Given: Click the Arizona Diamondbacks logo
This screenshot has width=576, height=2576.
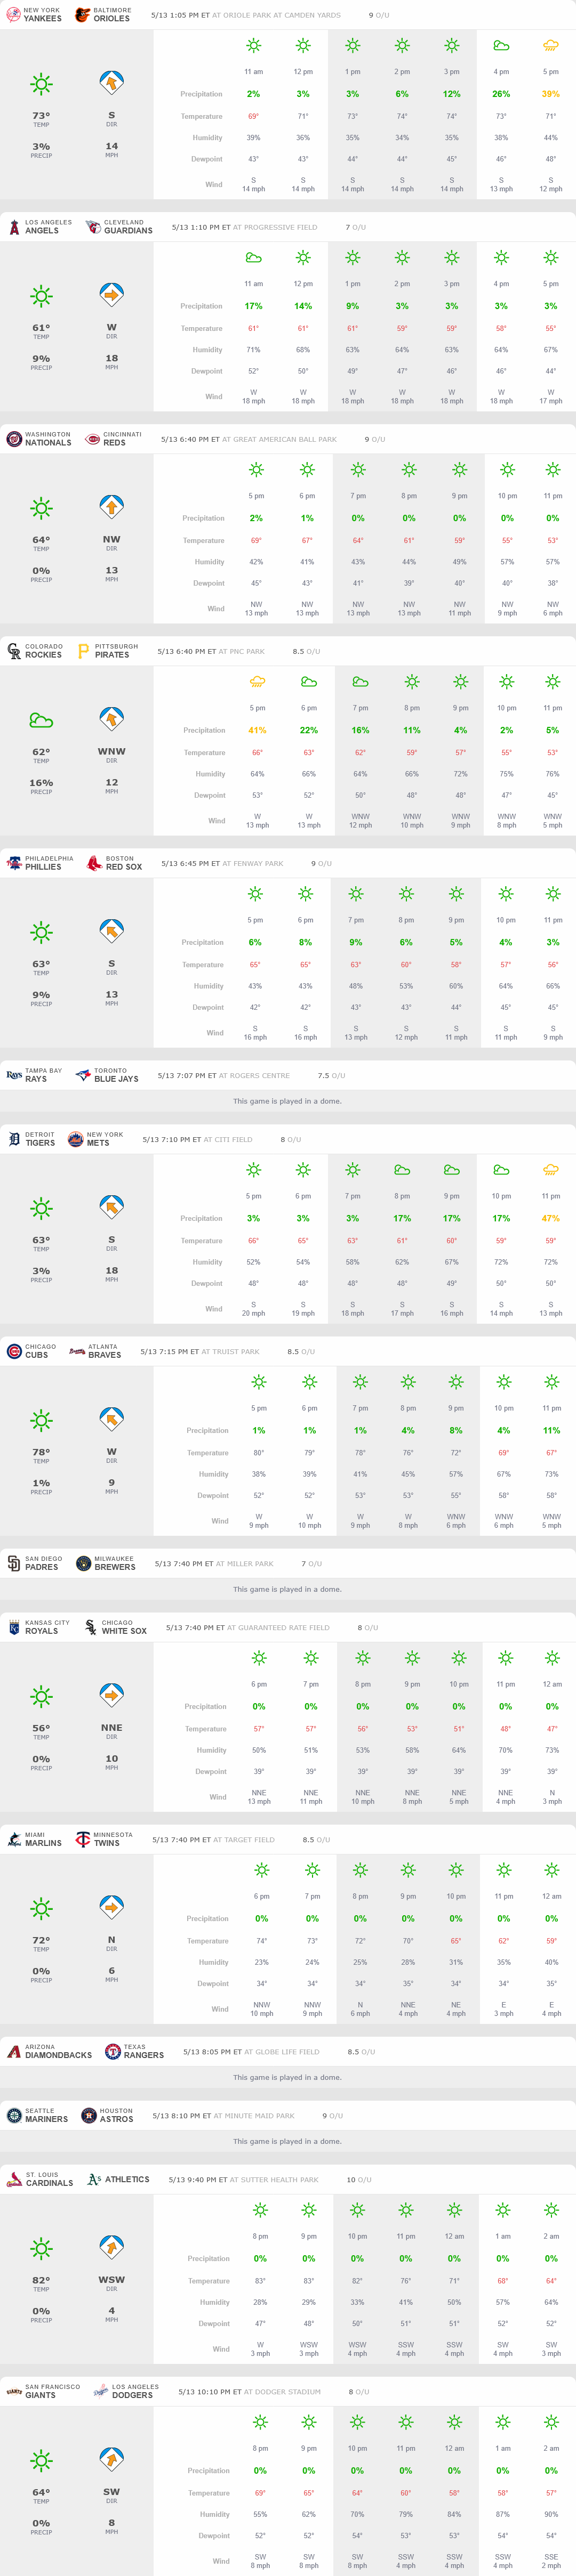Looking at the screenshot, I should click(14, 2051).
